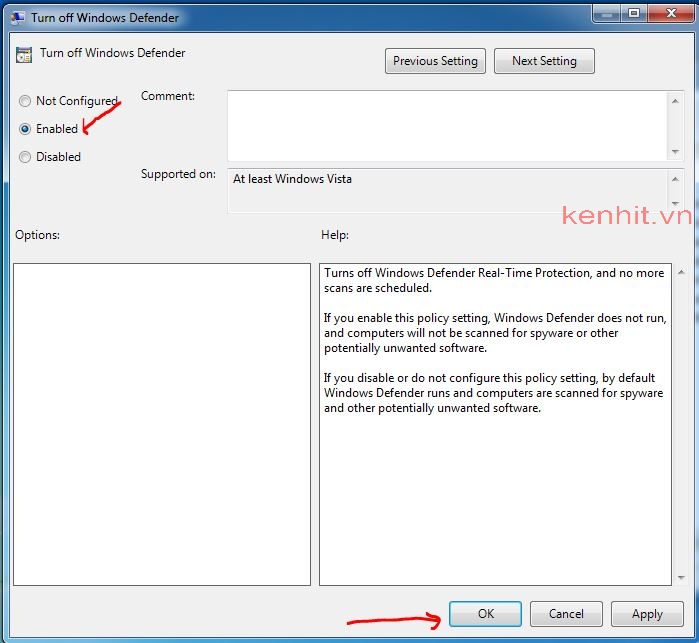
Task: Click the policy setting icon beside the heading
Action: point(24,55)
